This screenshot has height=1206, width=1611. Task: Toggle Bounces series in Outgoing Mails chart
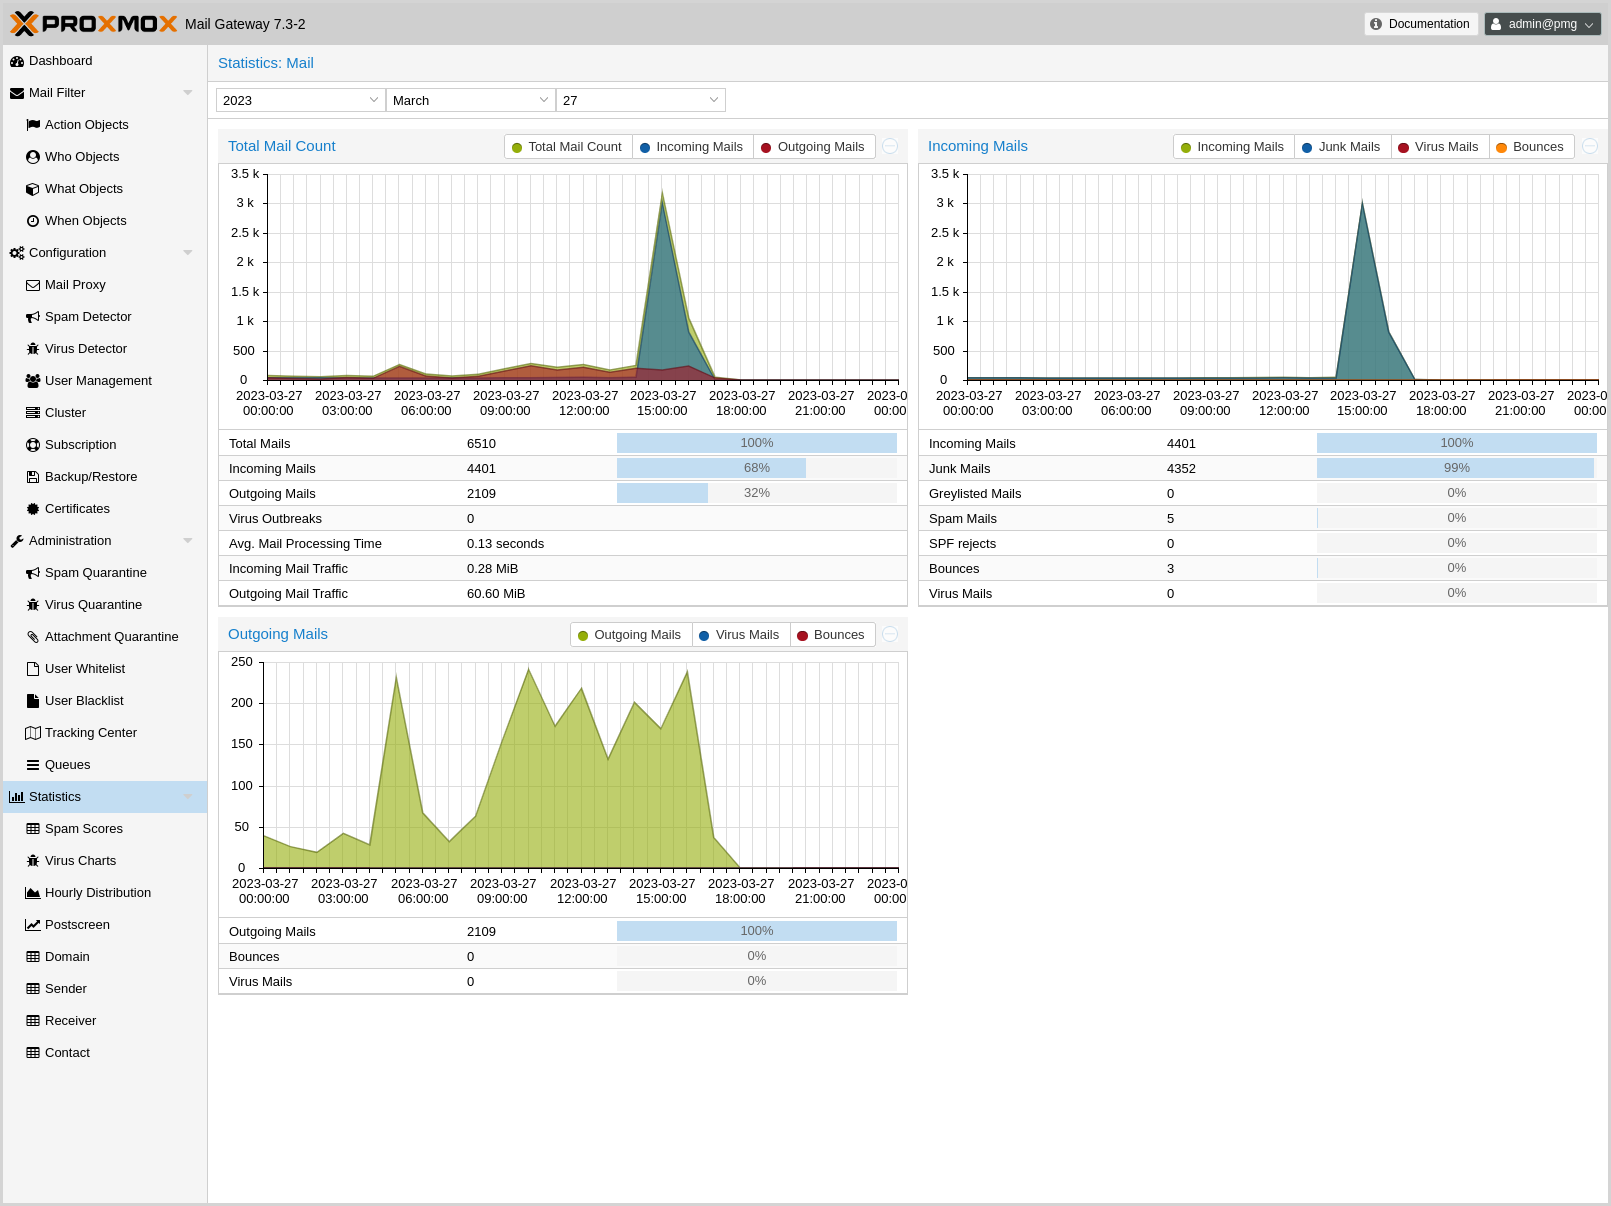pos(830,635)
